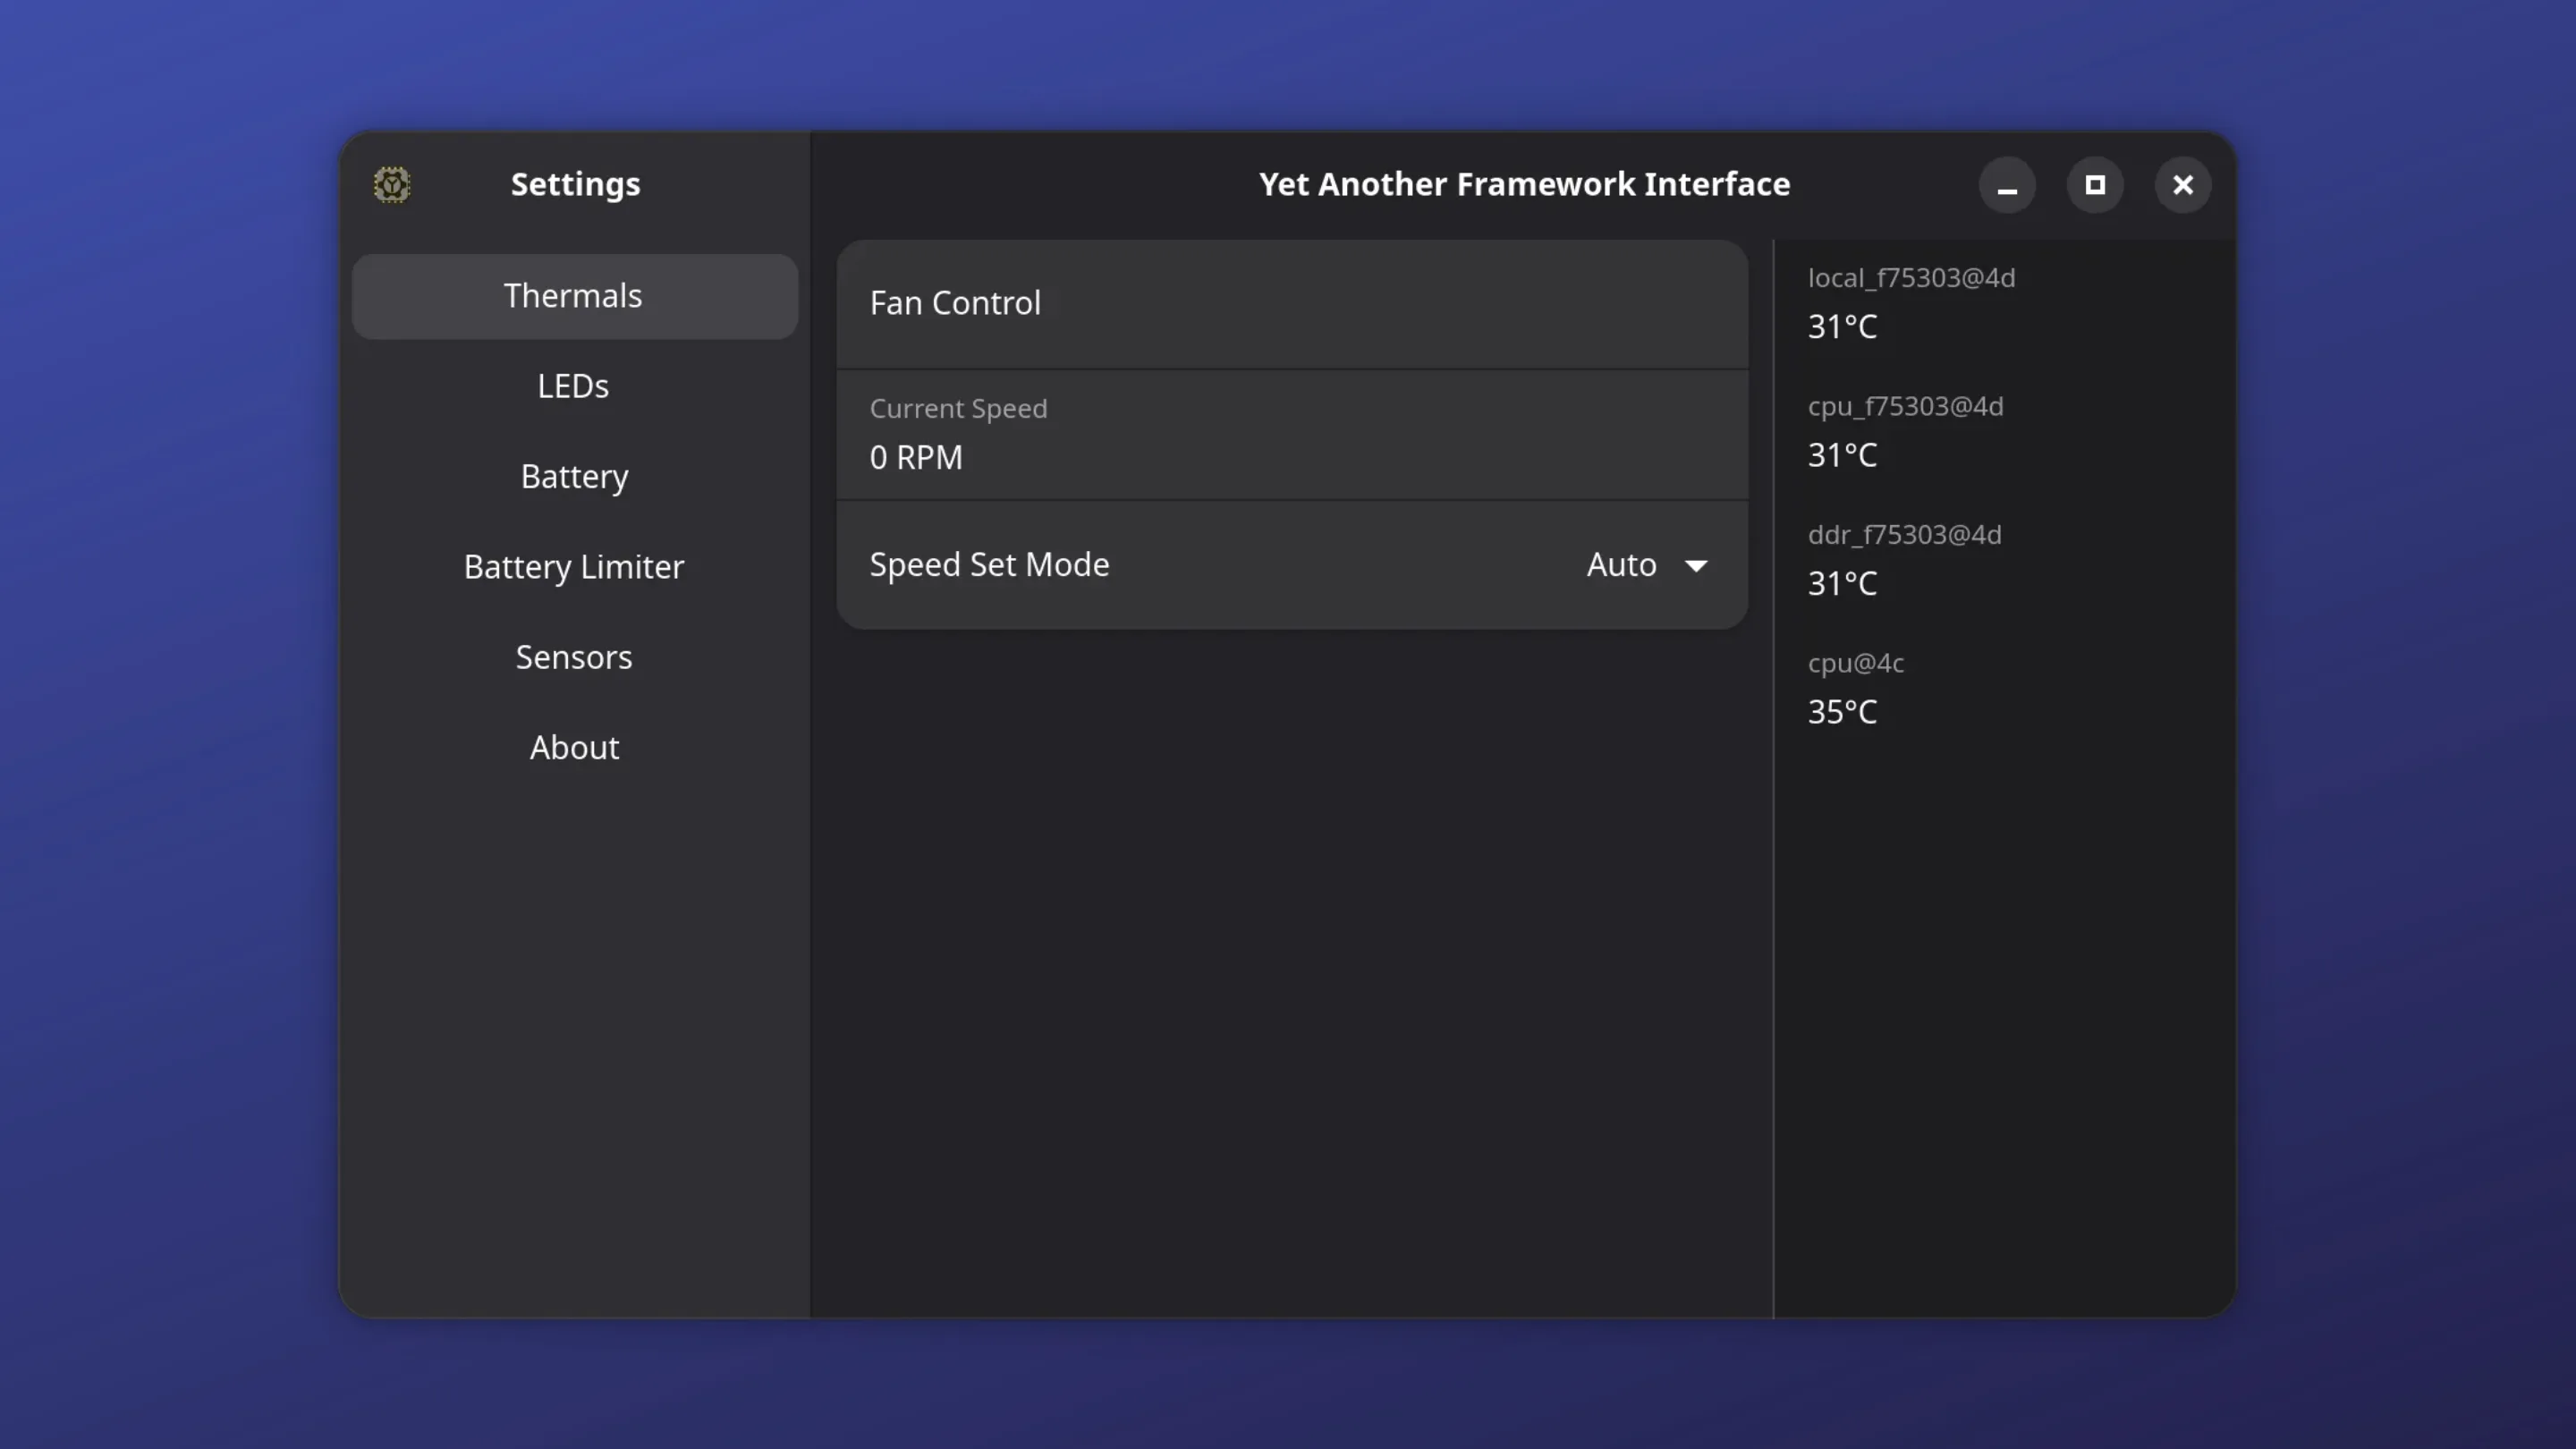The width and height of the screenshot is (2576, 1449).
Task: Click the Current Speed 0 RPM row
Action: point(1292,435)
